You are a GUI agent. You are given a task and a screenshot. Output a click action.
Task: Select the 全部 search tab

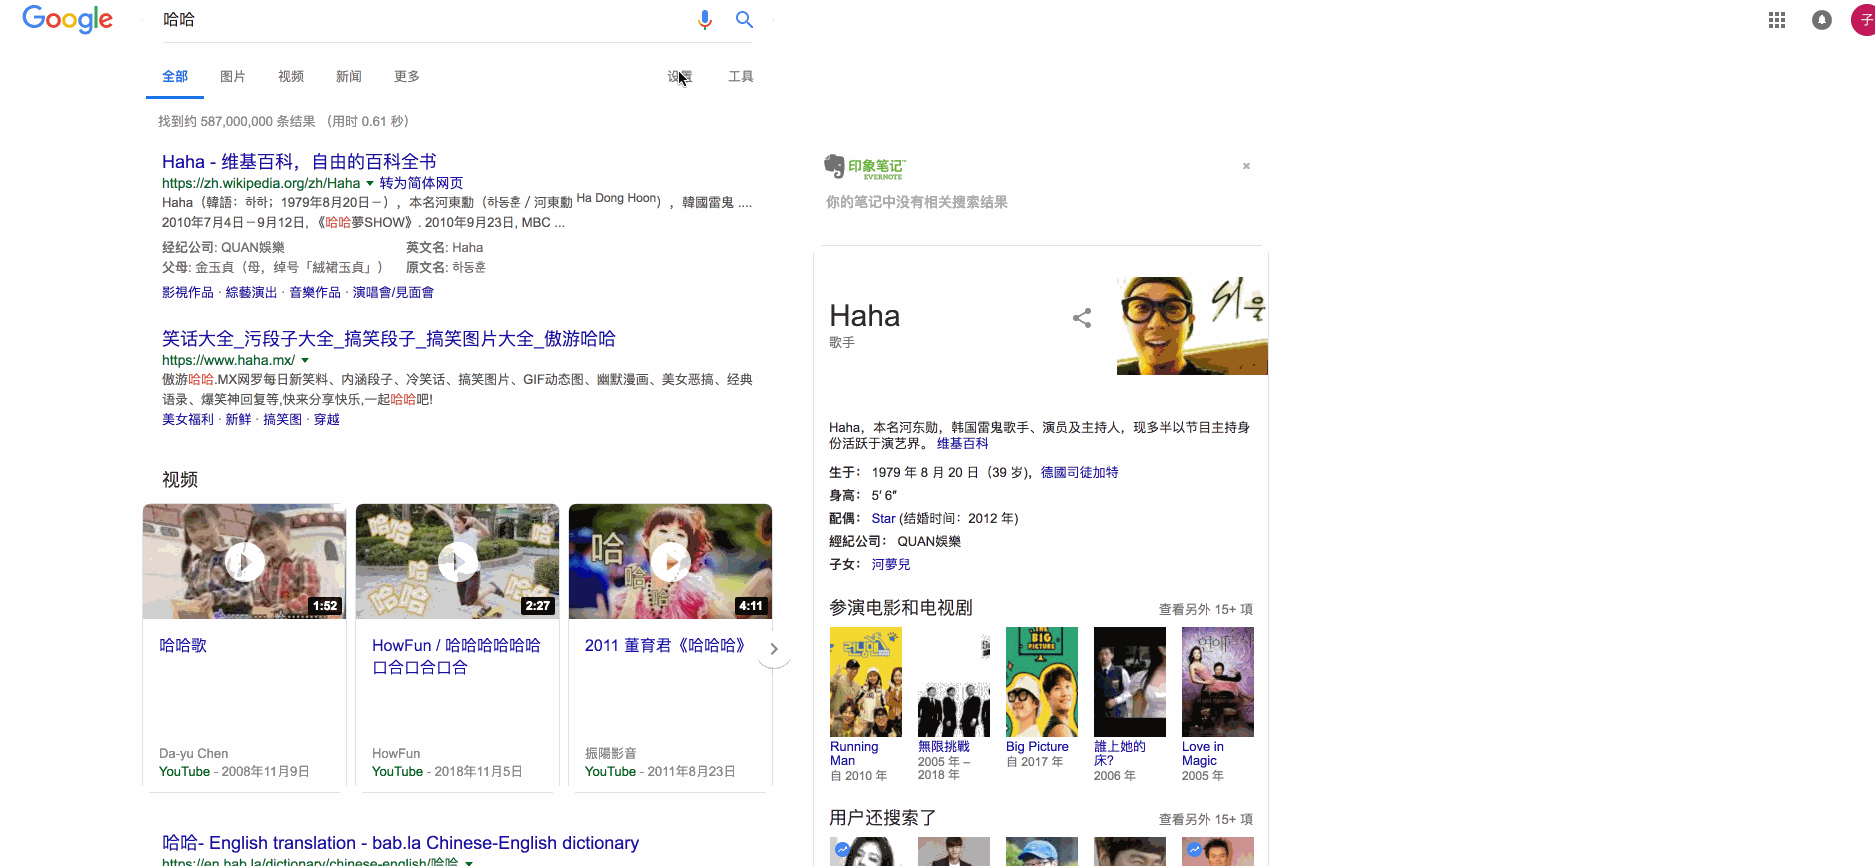[175, 77]
